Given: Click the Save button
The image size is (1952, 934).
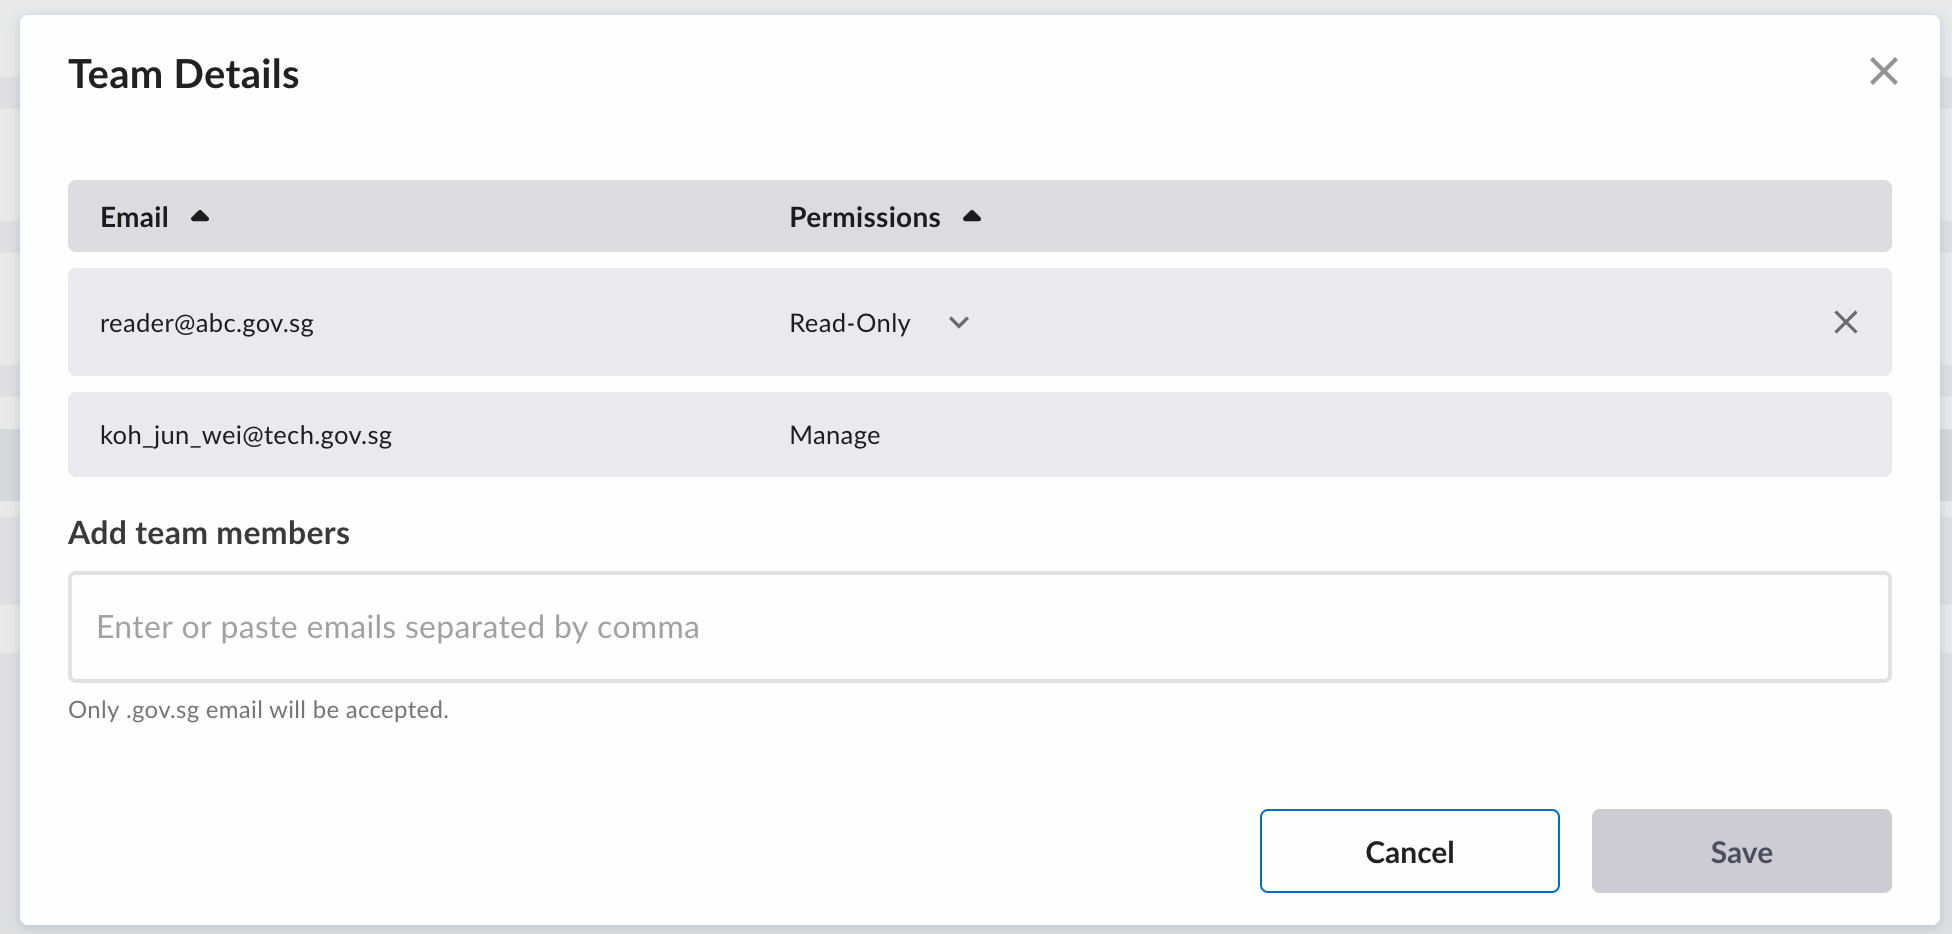Looking at the screenshot, I should coord(1741,851).
